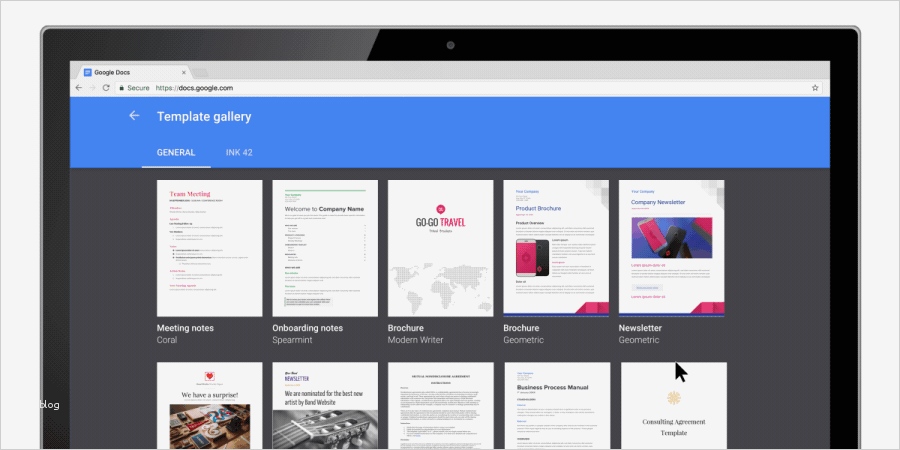Click the Newsletter label under the template
Viewport: 900px width, 450px height.
(x=640, y=328)
